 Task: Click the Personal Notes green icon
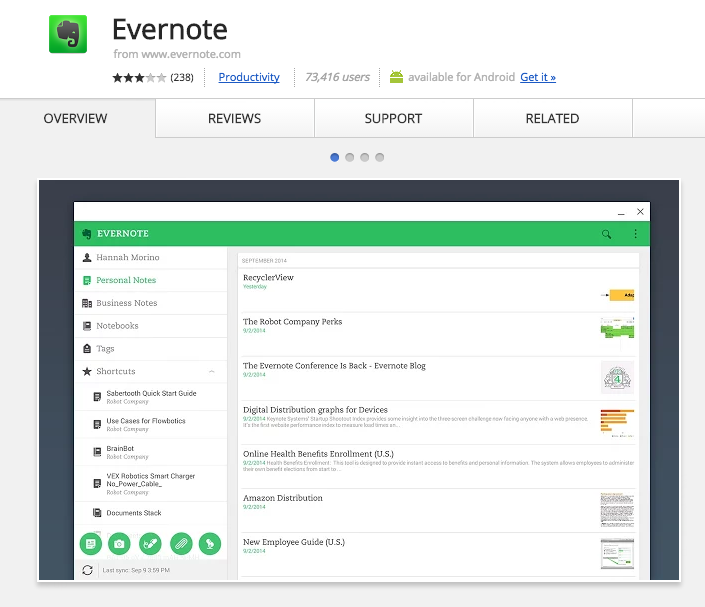pyautogui.click(x=87, y=281)
